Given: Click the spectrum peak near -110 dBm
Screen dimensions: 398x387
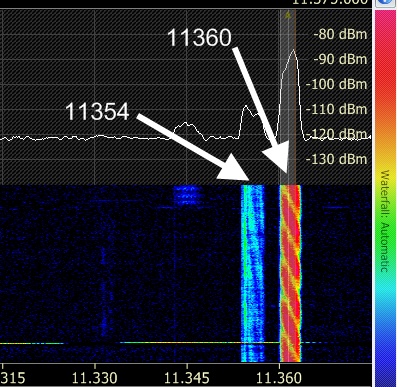Looking at the screenshot, I should point(246,108).
